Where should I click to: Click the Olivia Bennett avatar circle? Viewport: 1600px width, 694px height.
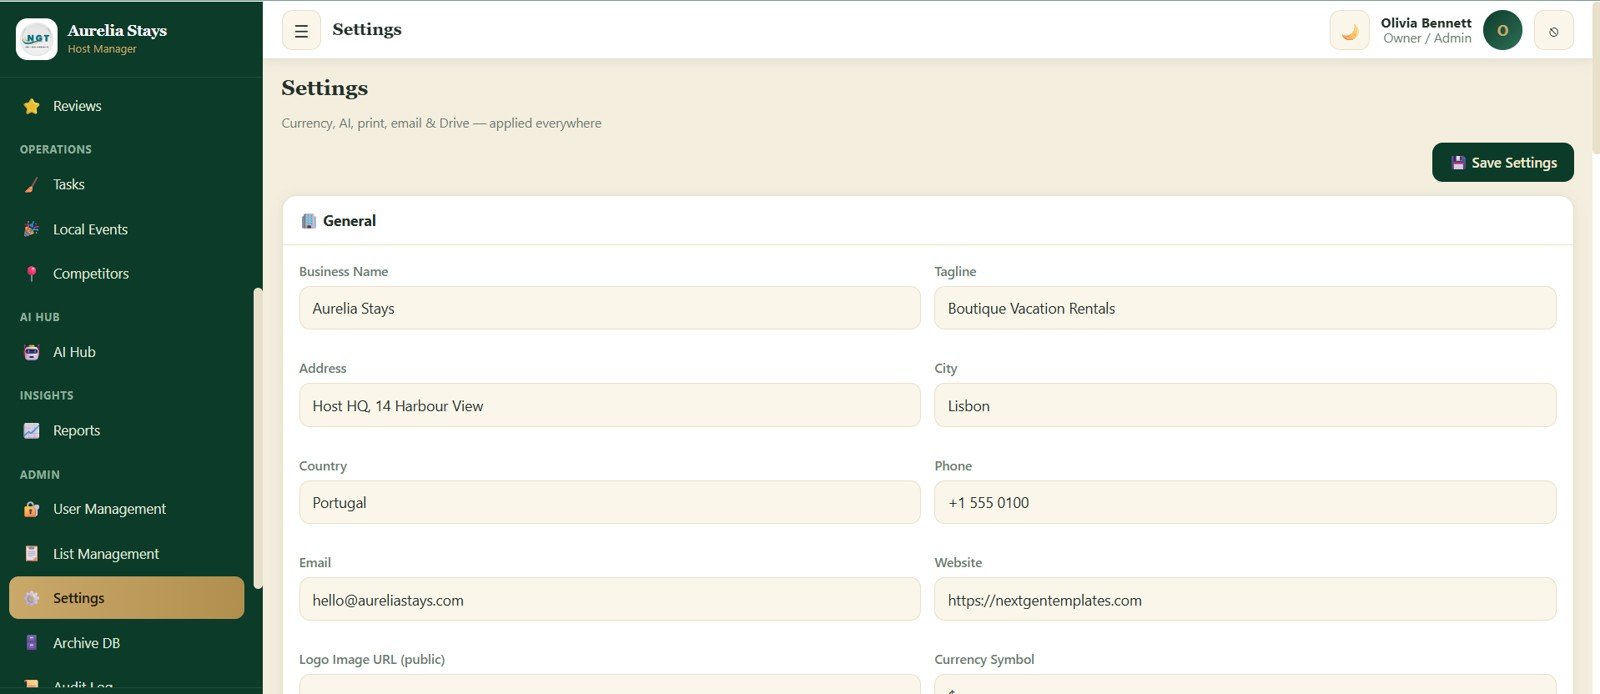coord(1502,31)
